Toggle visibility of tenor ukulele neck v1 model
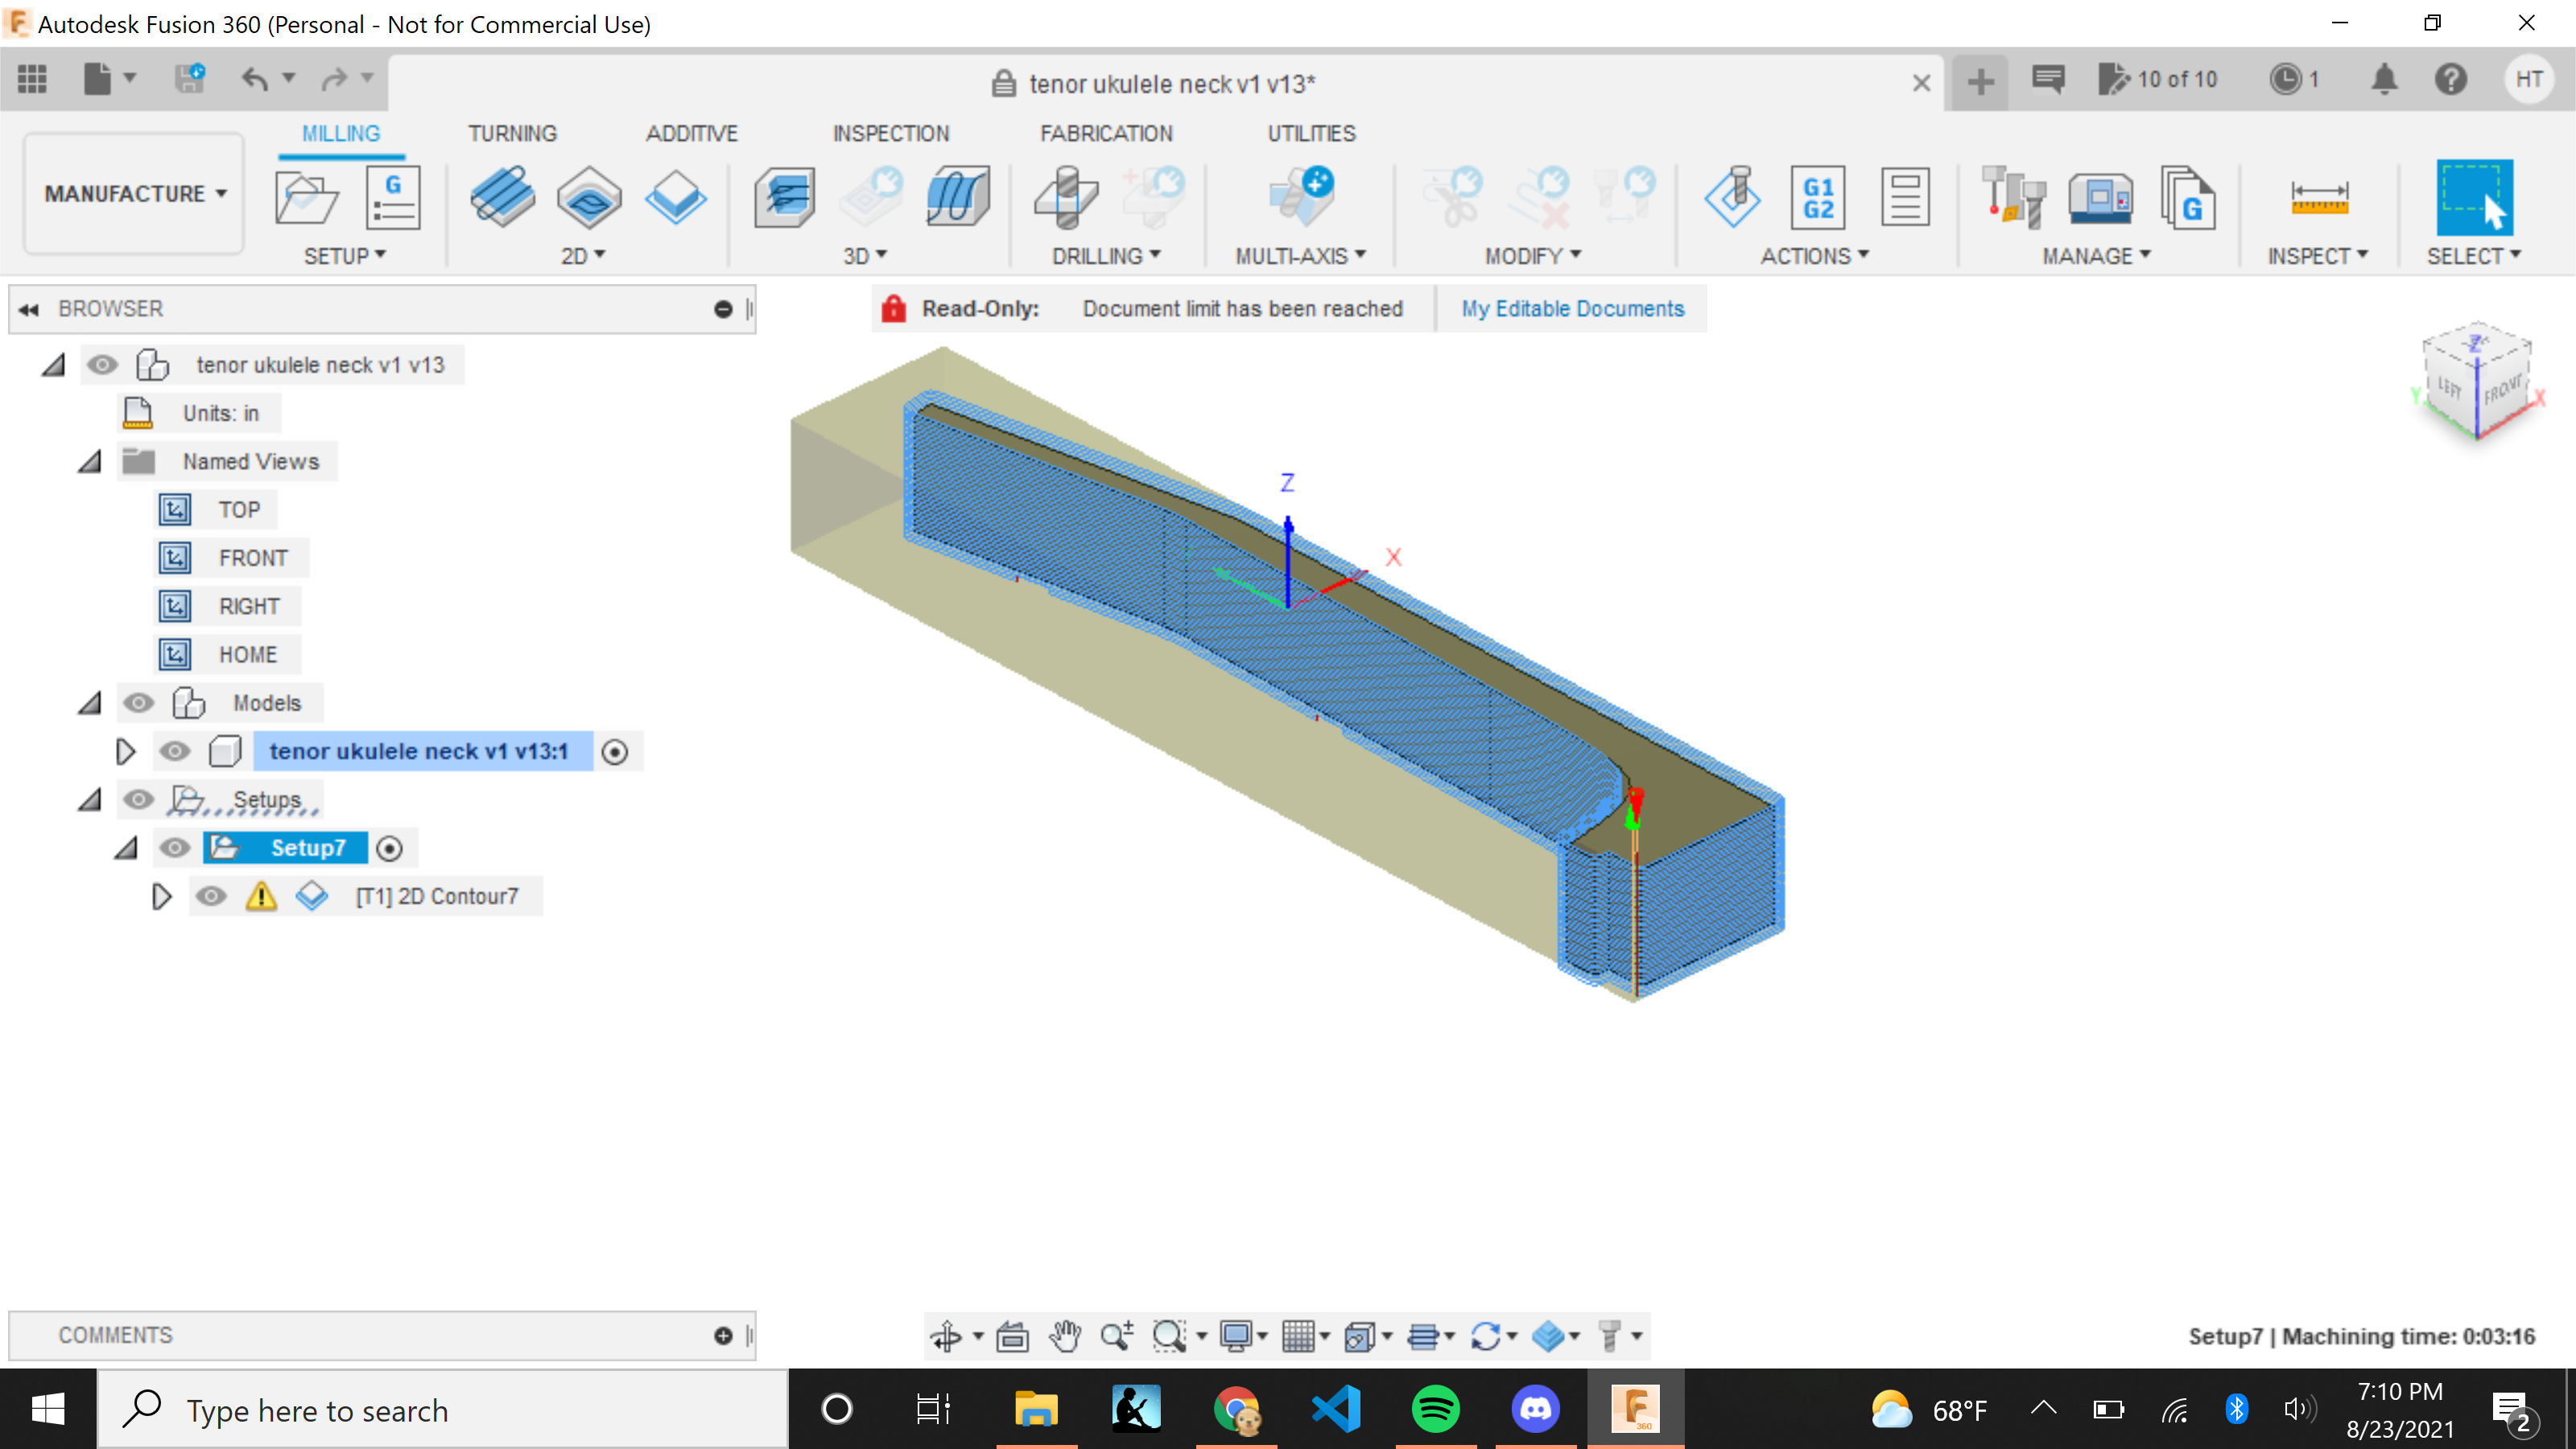The height and width of the screenshot is (1449, 2576). (175, 750)
